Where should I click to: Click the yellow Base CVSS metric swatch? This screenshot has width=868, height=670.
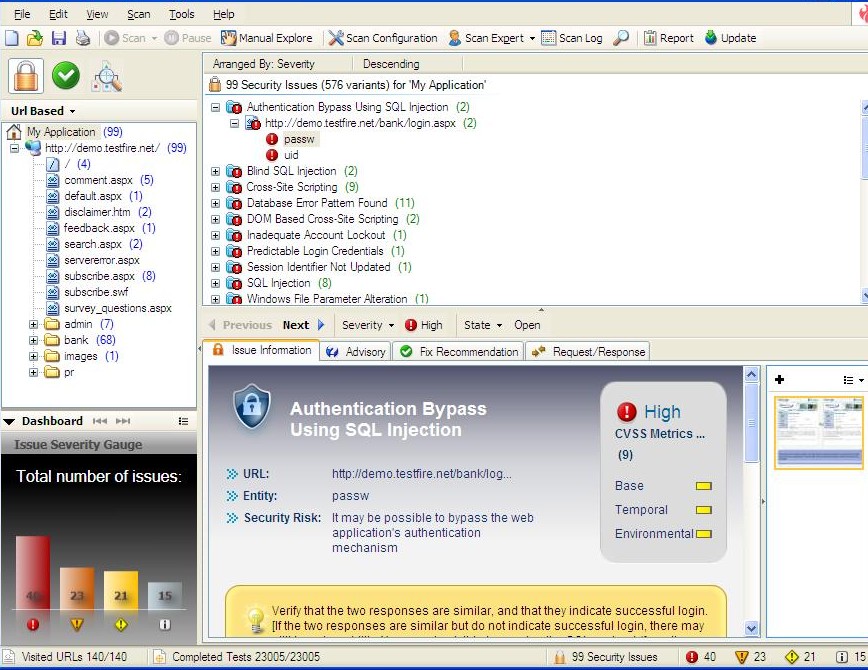(x=703, y=486)
